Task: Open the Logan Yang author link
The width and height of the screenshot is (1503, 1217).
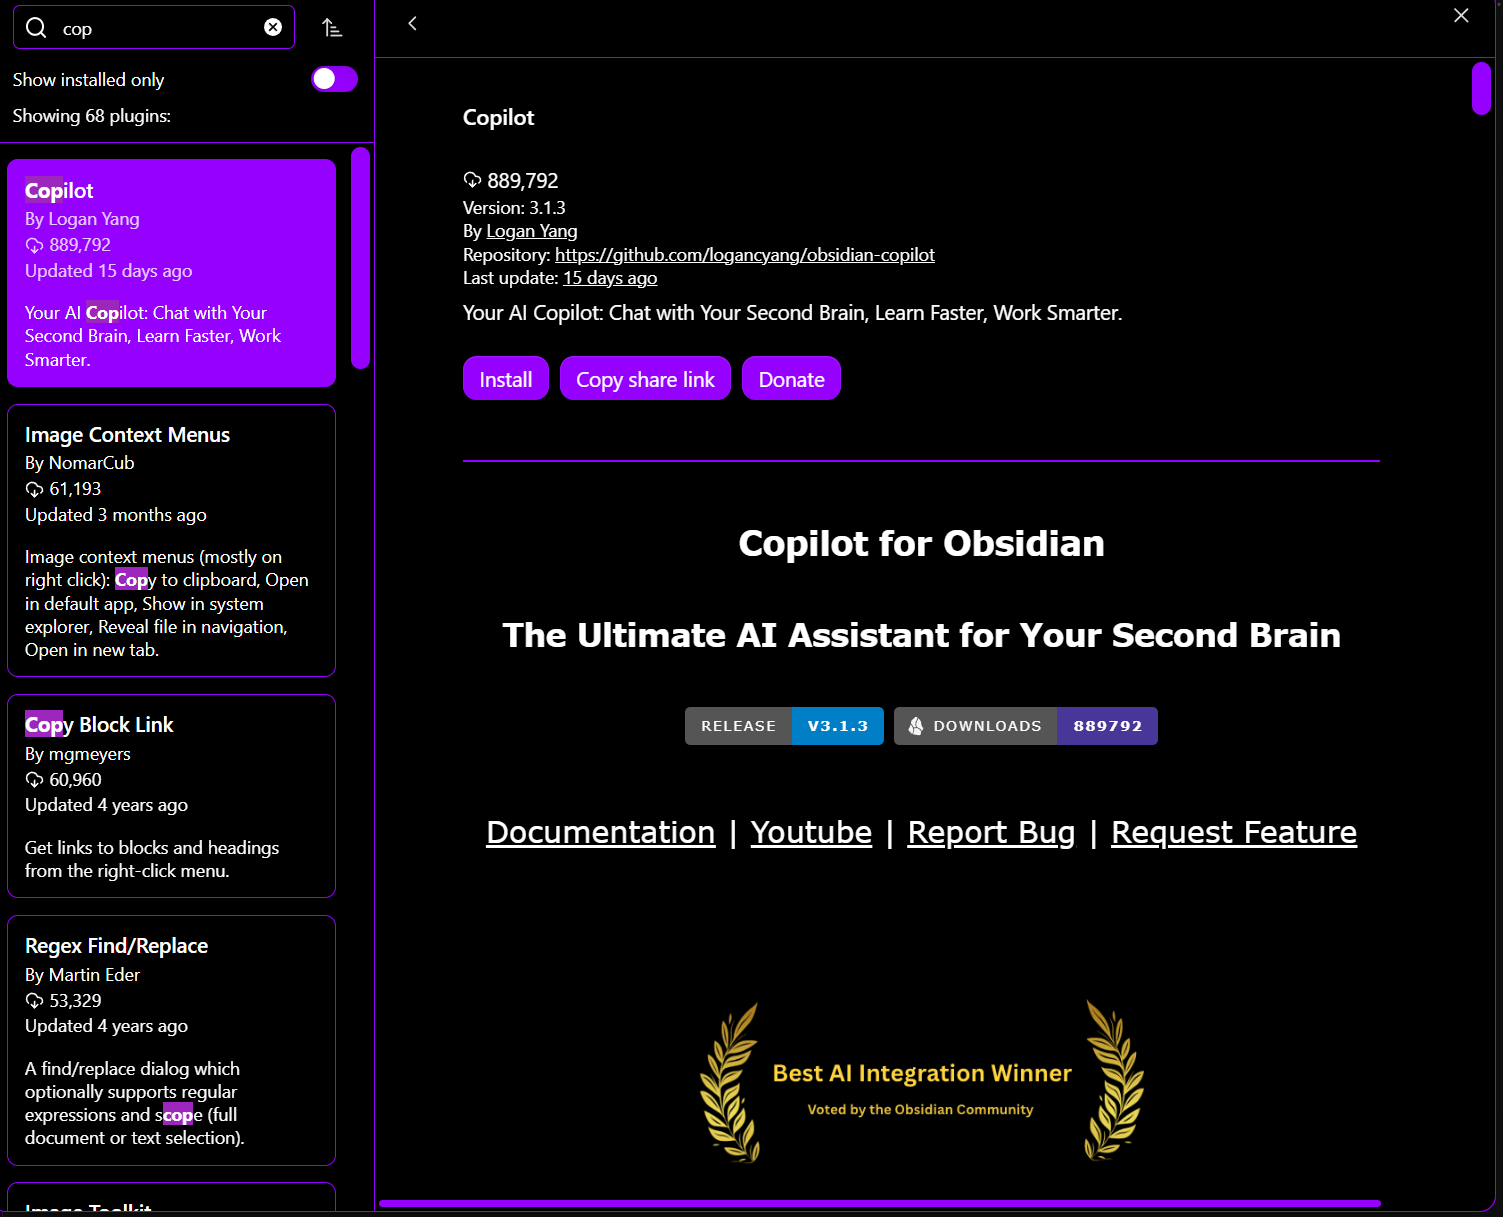Action: click(x=531, y=231)
